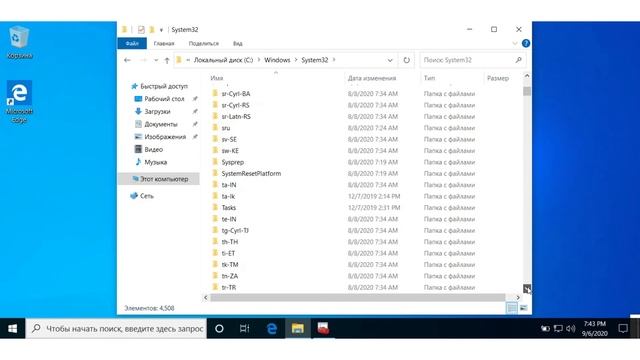Open the blue Help question mark icon

(526, 43)
